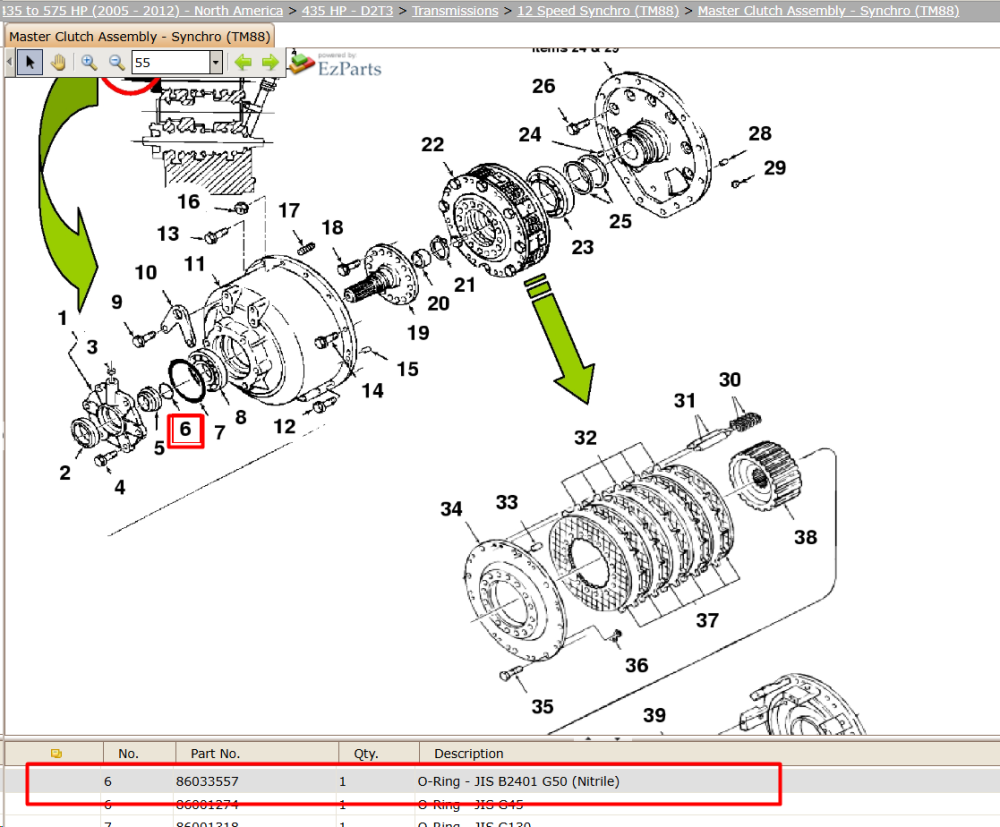Click callout number 6 in the diagram
The image size is (1000, 827).
185,429
